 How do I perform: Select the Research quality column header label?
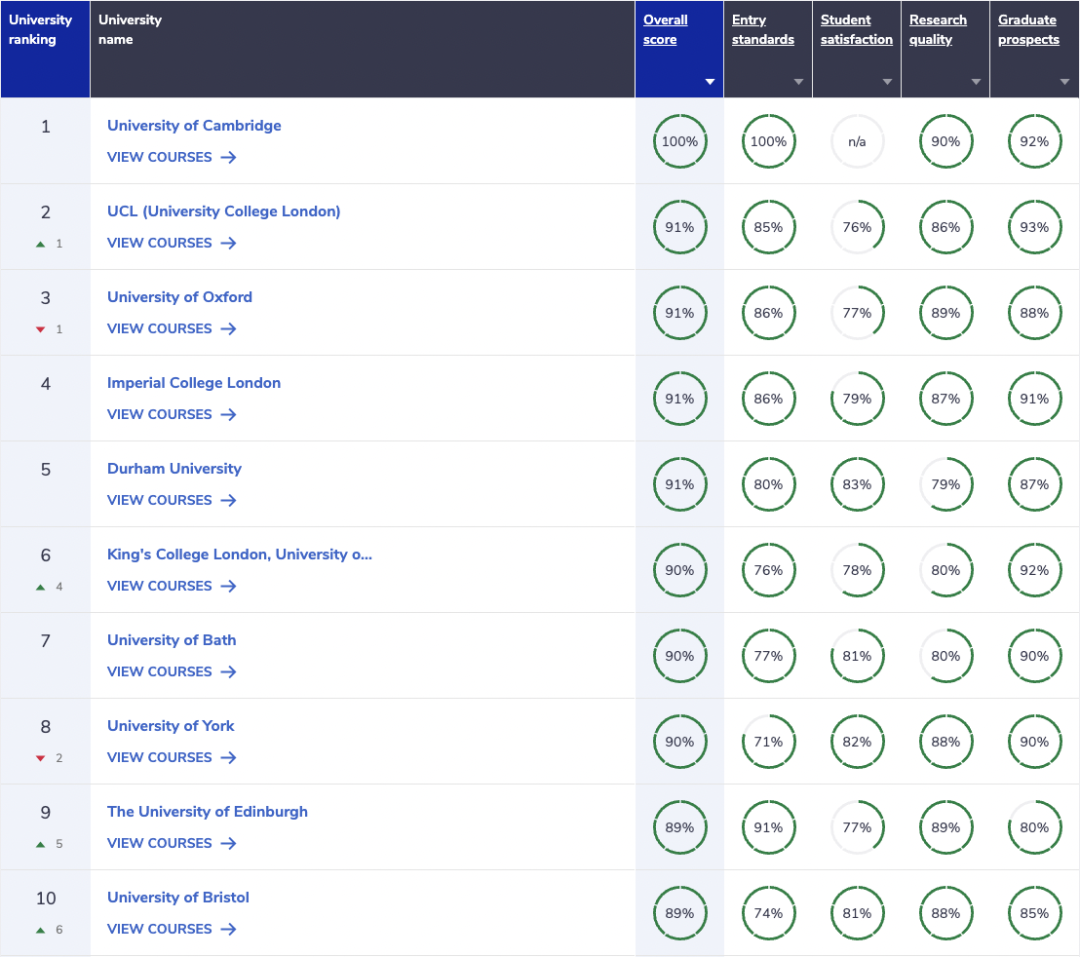tap(938, 30)
